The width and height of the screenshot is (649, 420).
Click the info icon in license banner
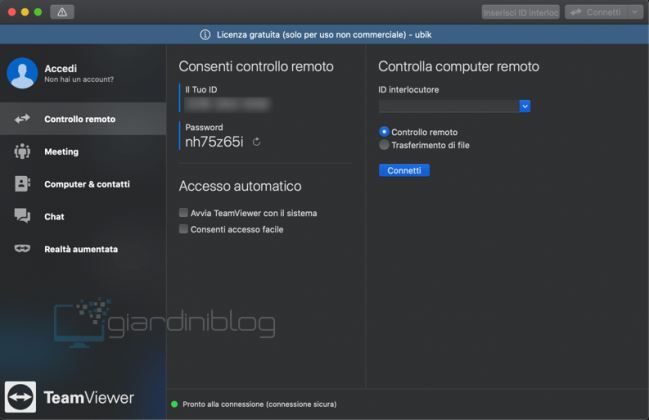(205, 35)
